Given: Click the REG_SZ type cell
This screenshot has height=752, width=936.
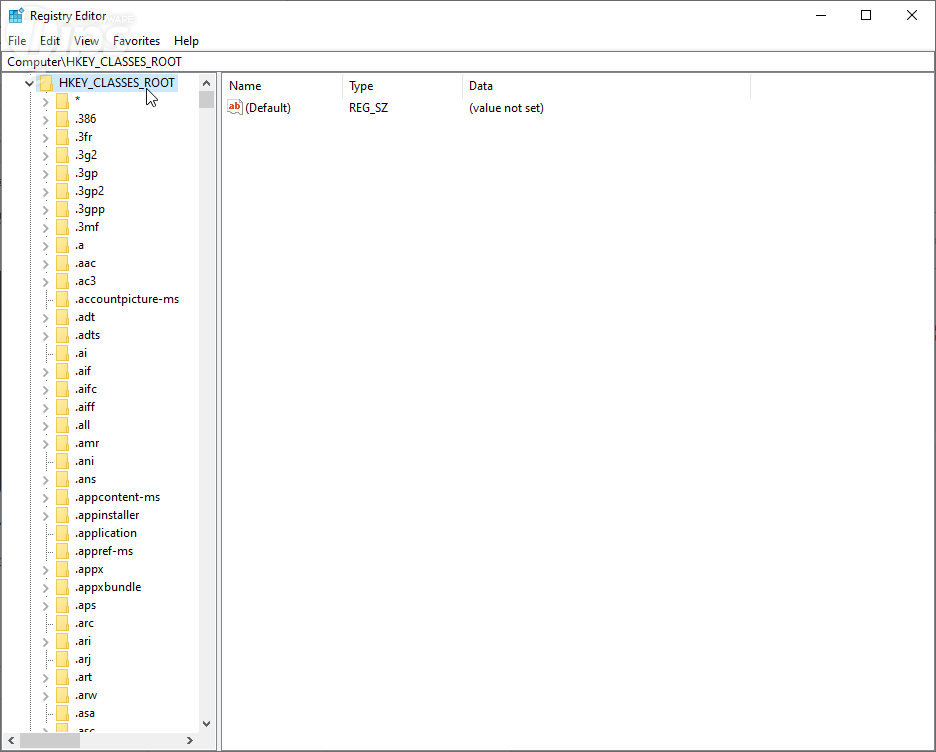Looking at the screenshot, I should (x=368, y=108).
